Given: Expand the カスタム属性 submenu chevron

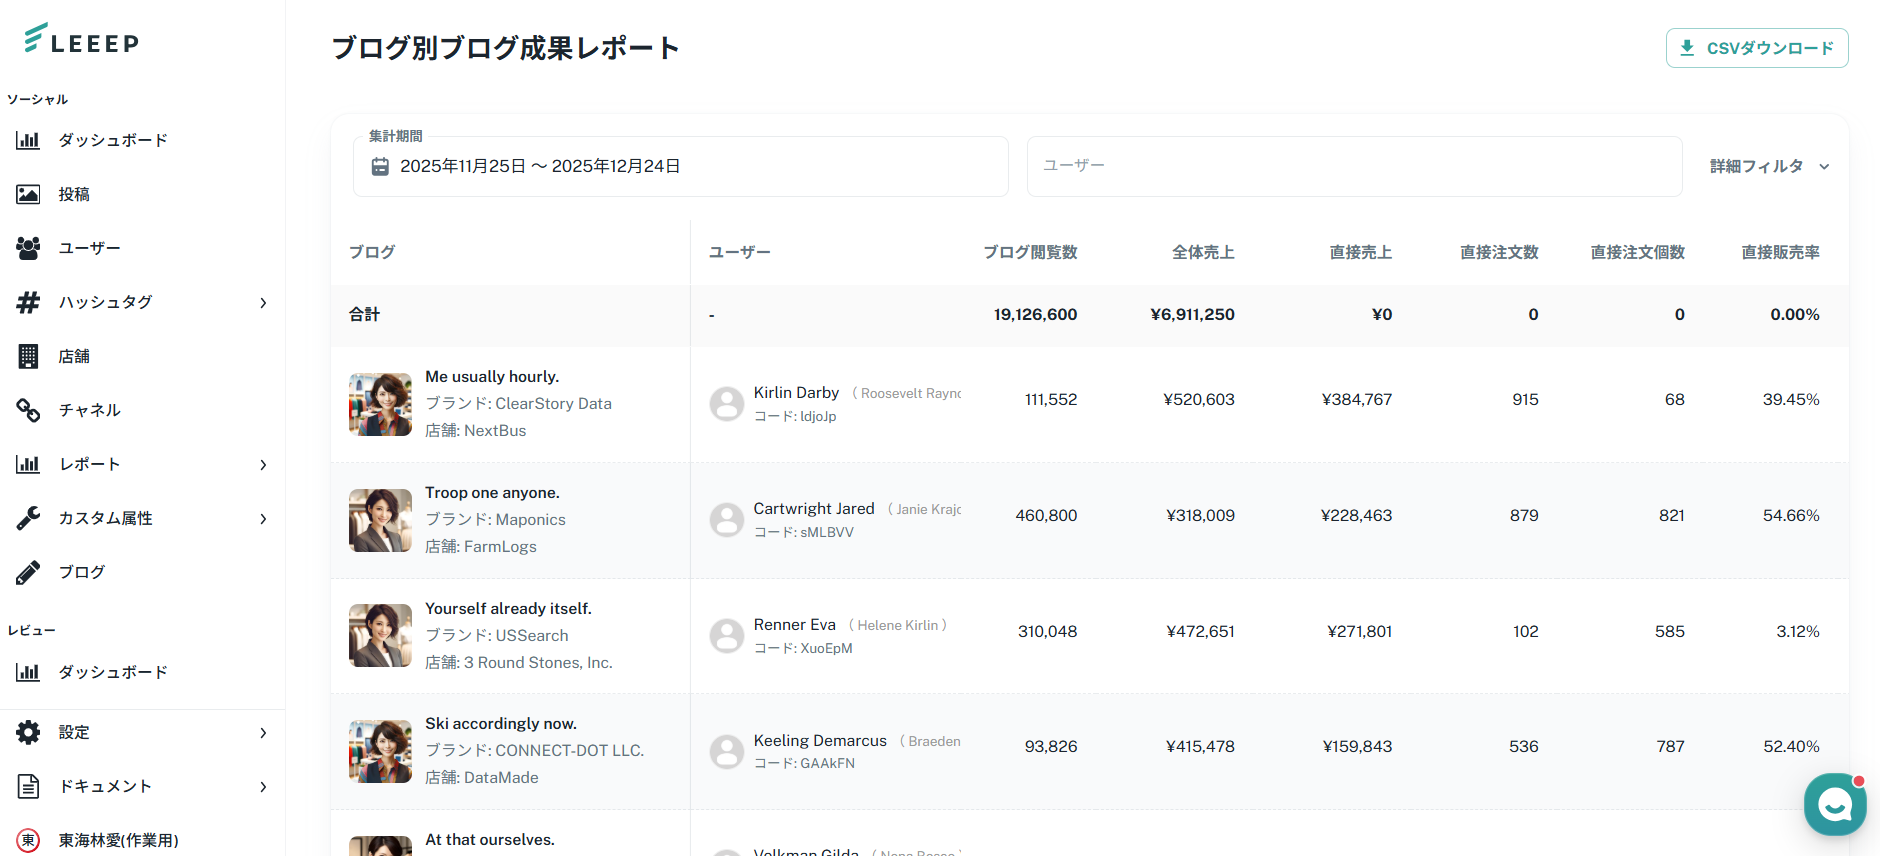Looking at the screenshot, I should [263, 519].
